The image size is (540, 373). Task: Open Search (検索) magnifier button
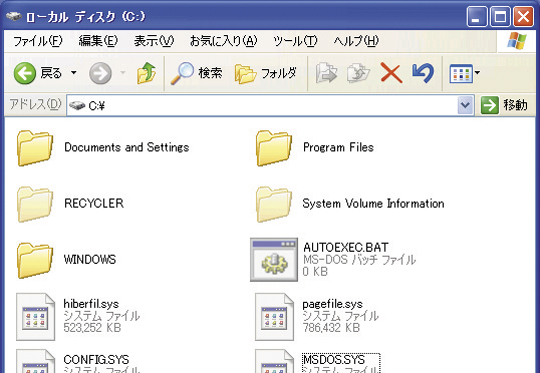click(196, 73)
